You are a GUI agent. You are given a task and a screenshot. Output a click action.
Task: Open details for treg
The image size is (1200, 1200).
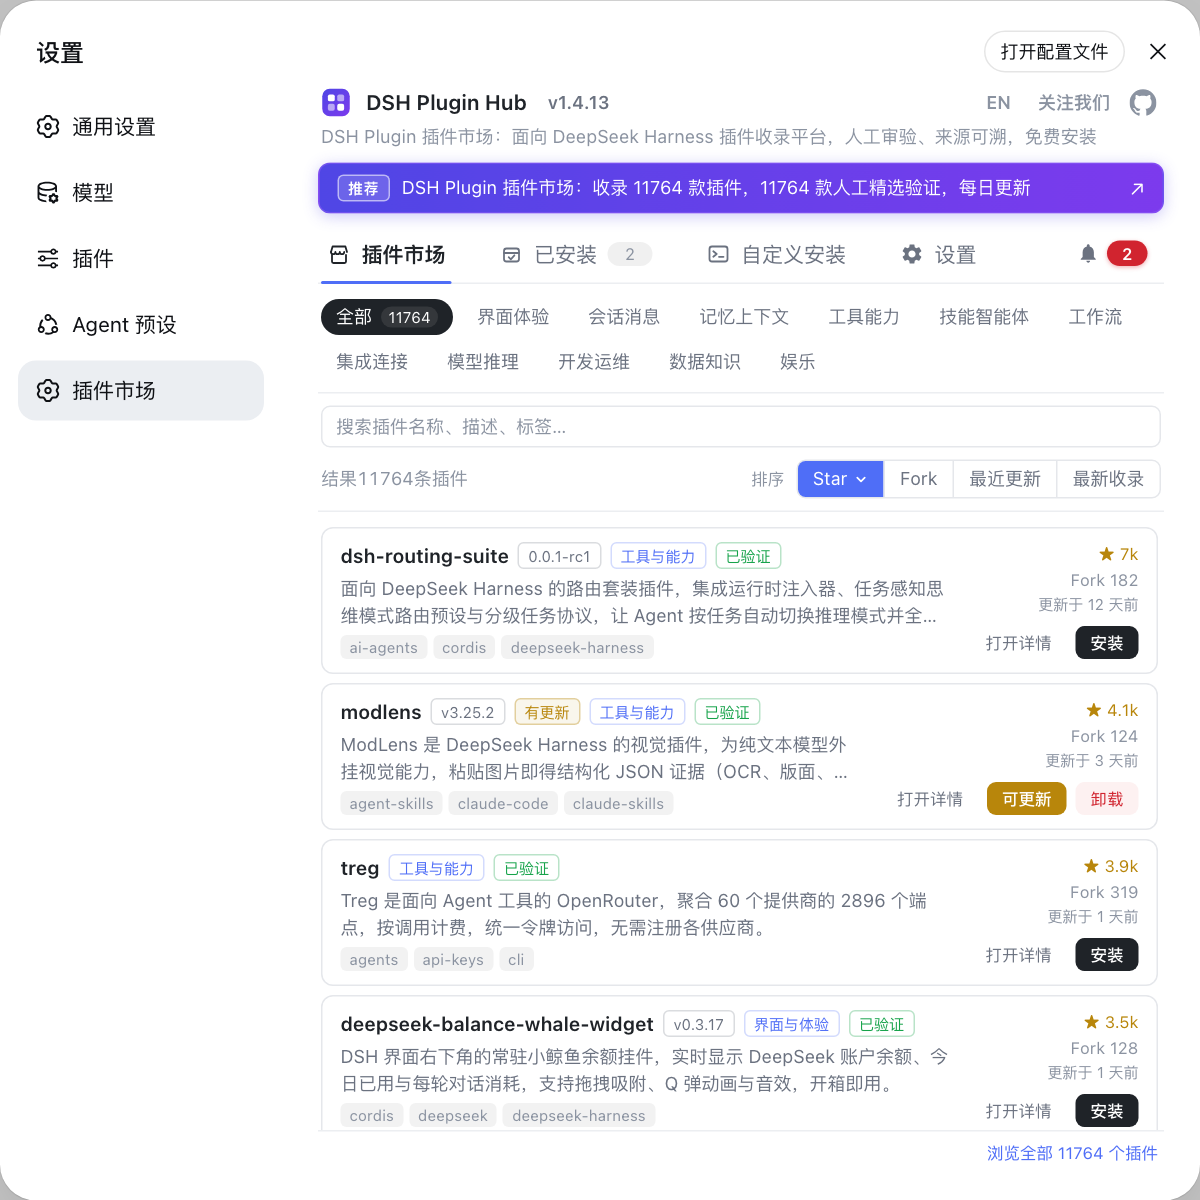tap(1018, 955)
